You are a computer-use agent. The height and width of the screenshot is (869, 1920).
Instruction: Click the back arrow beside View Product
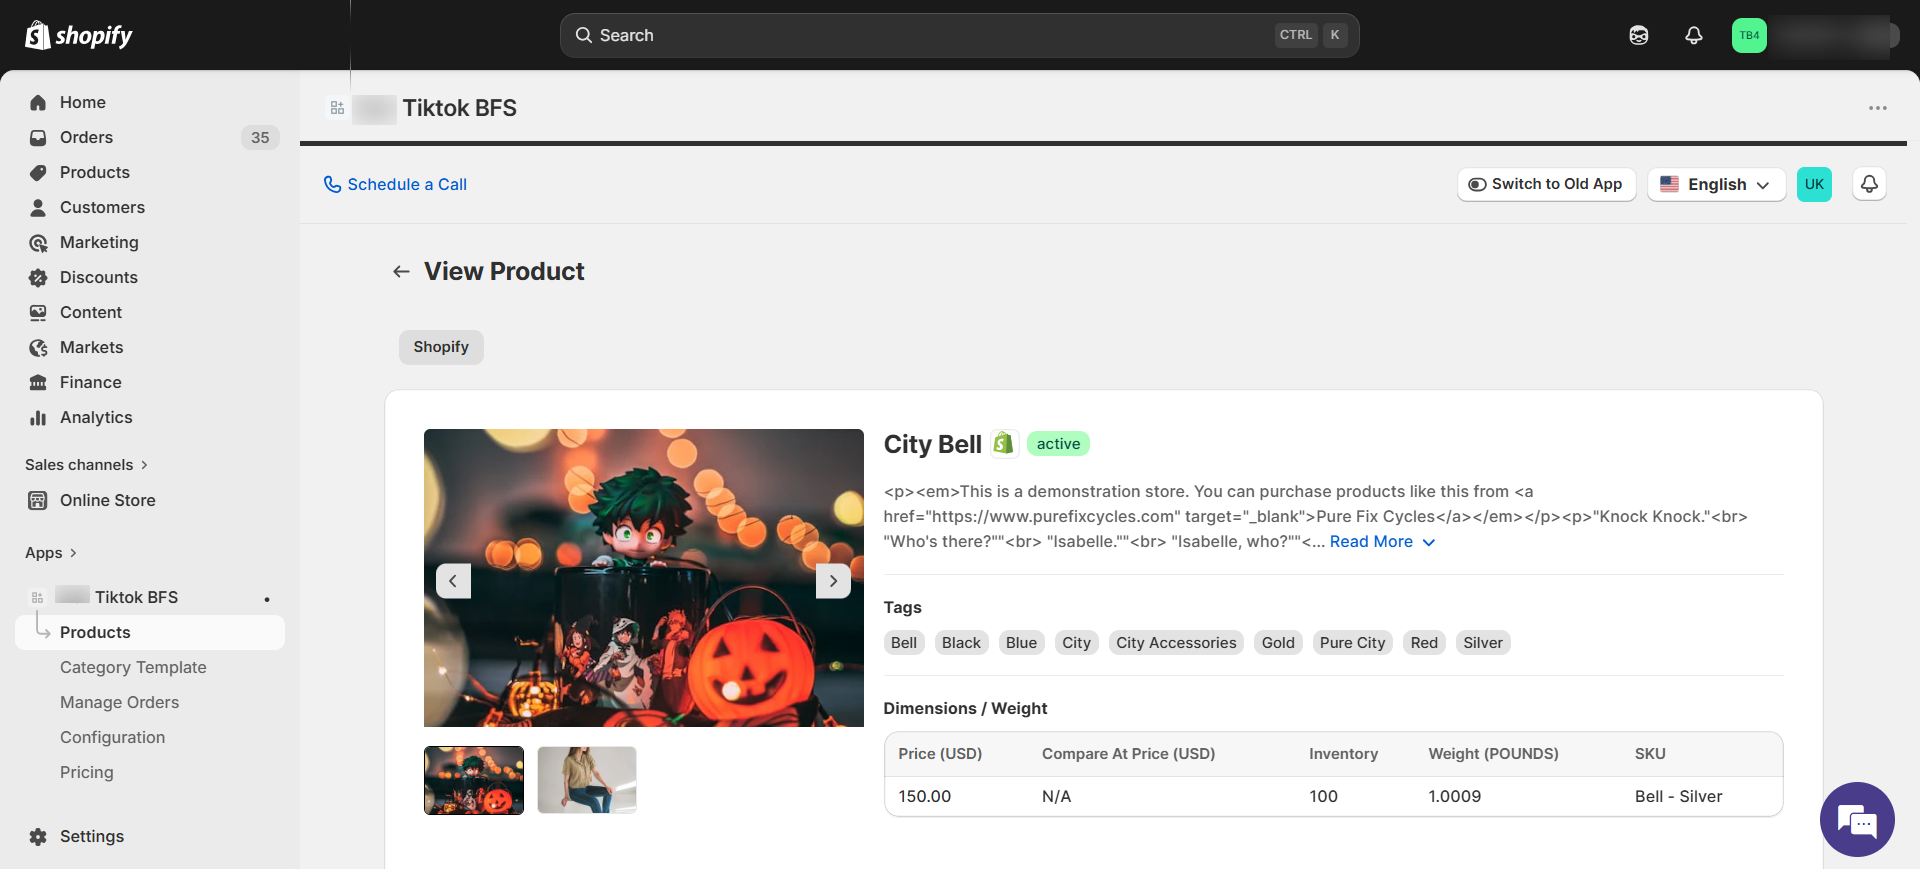401,271
